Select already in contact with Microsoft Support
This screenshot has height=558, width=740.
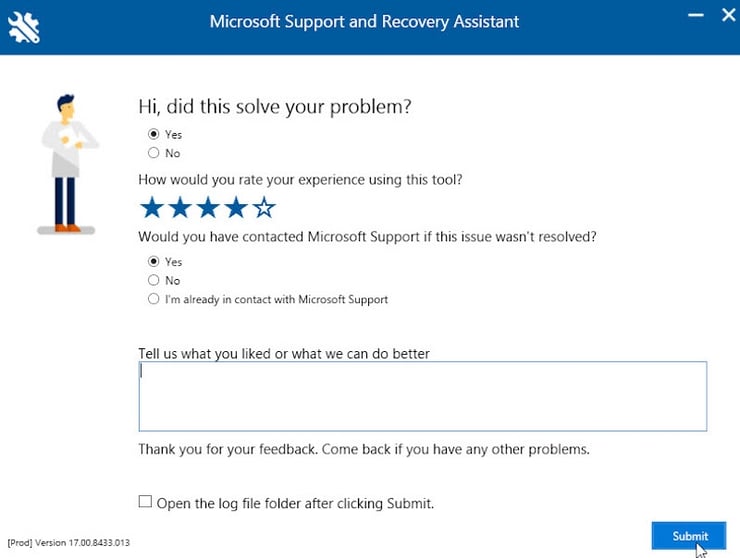tap(154, 299)
